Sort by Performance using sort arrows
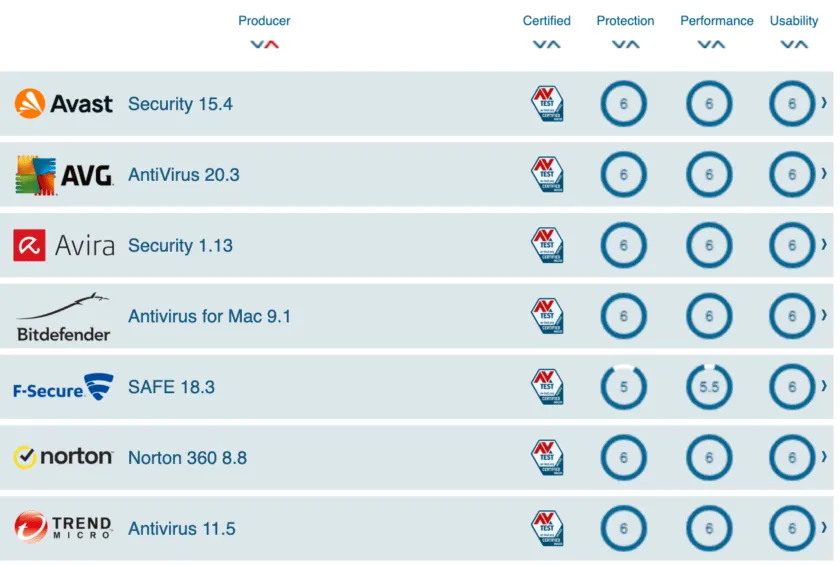This screenshot has width=840, height=565. (x=711, y=44)
